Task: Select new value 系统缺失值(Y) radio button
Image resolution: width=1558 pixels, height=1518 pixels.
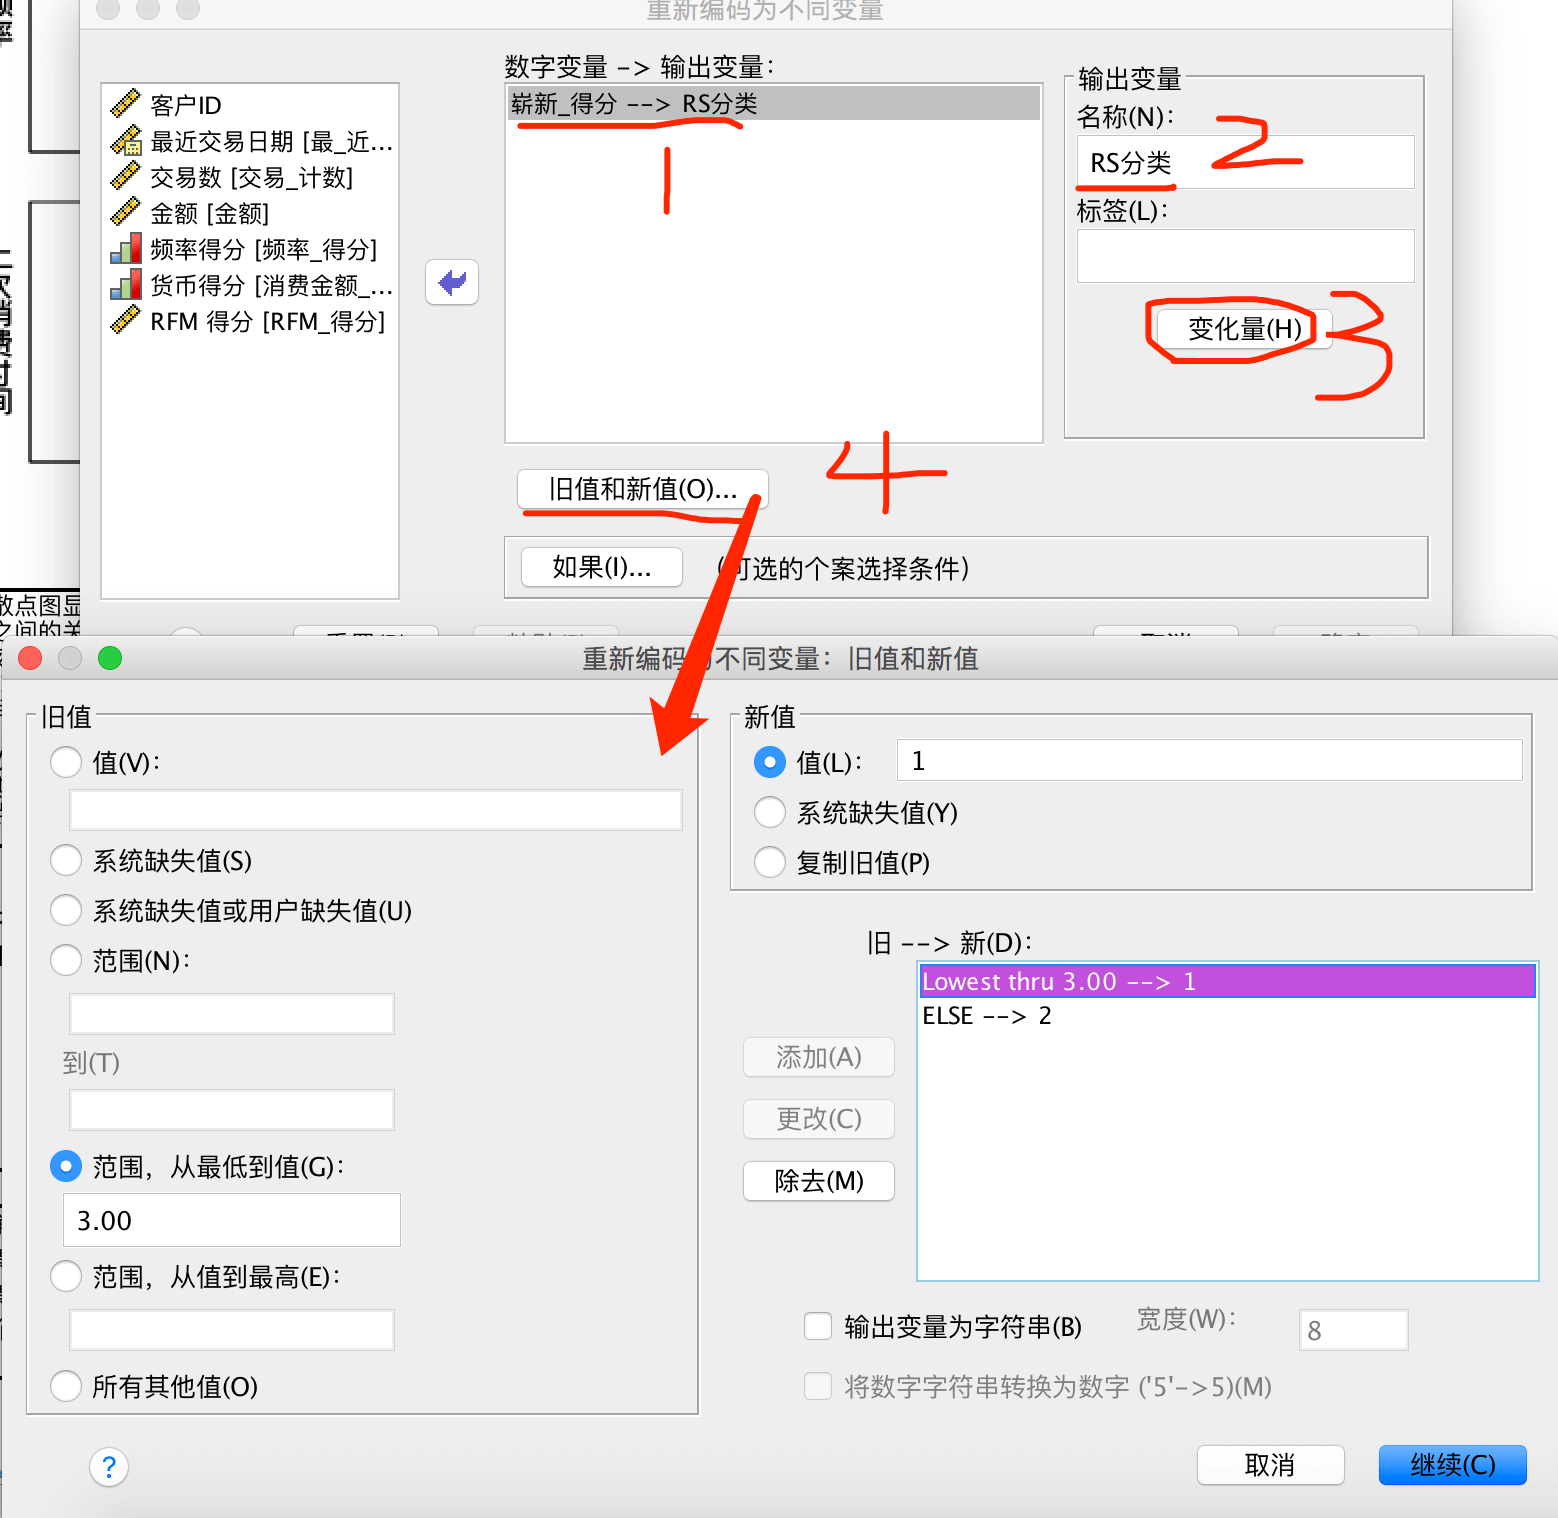Action: [770, 812]
